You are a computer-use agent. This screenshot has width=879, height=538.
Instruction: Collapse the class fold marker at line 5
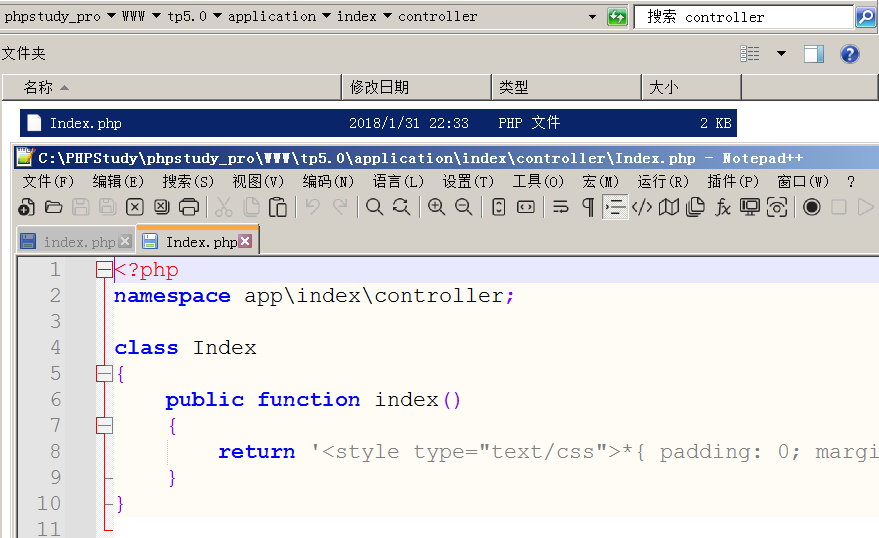(x=104, y=373)
